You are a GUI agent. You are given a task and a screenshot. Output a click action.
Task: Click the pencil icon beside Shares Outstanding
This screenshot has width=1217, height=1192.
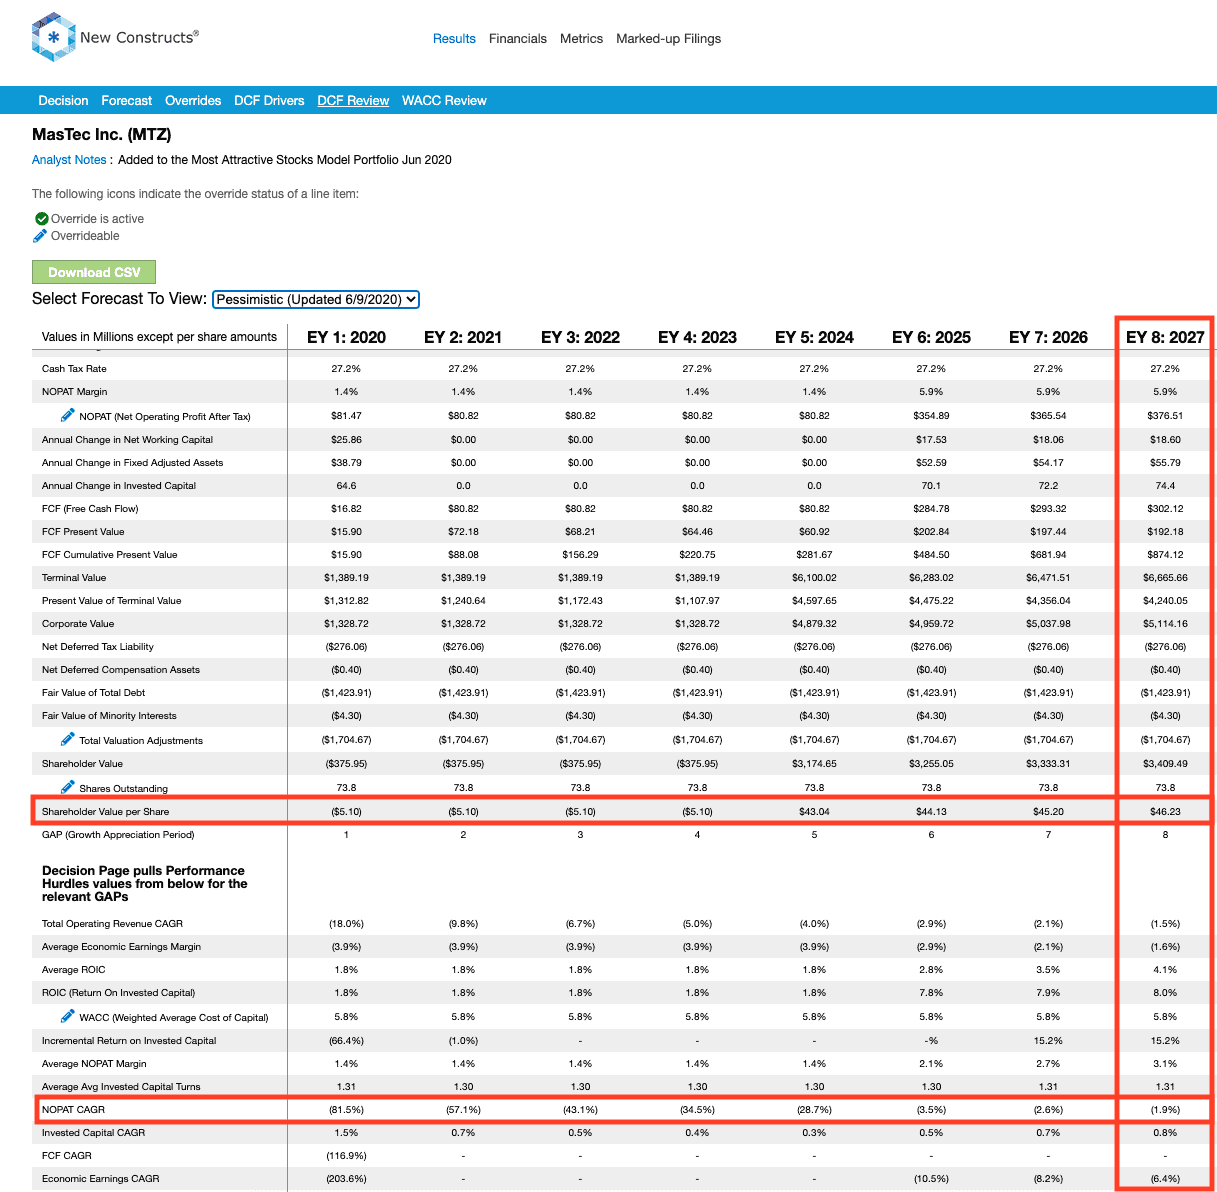68,786
